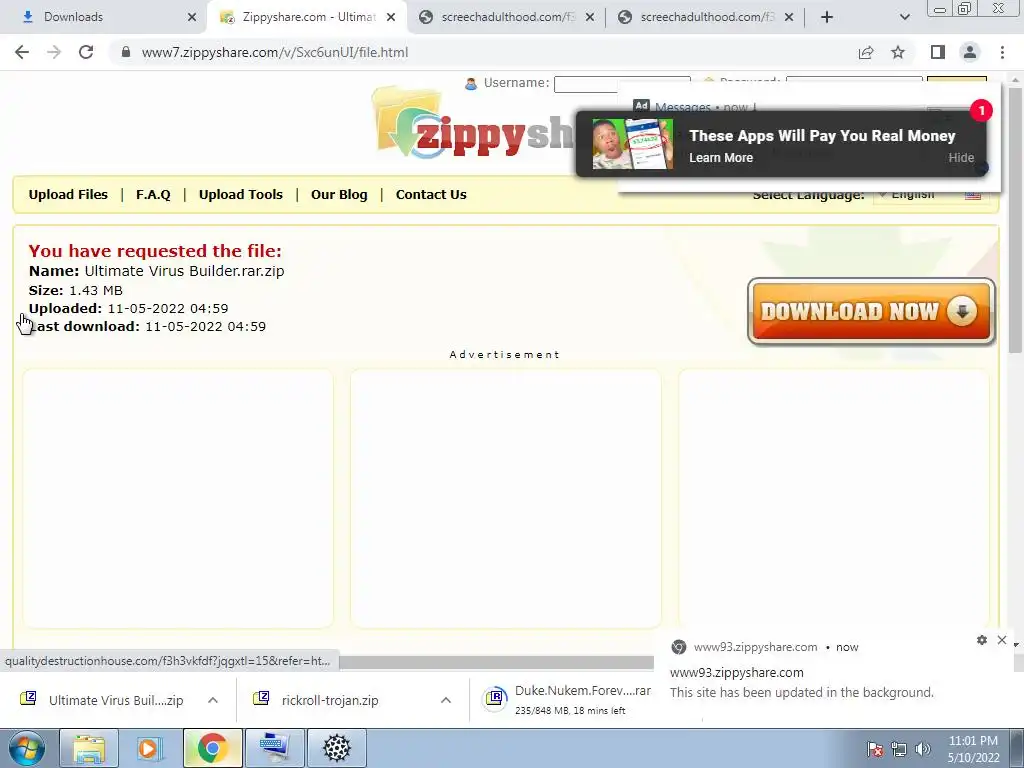Open the Action Center flag icon
Image resolution: width=1024 pixels, height=768 pixels.
[x=875, y=749]
